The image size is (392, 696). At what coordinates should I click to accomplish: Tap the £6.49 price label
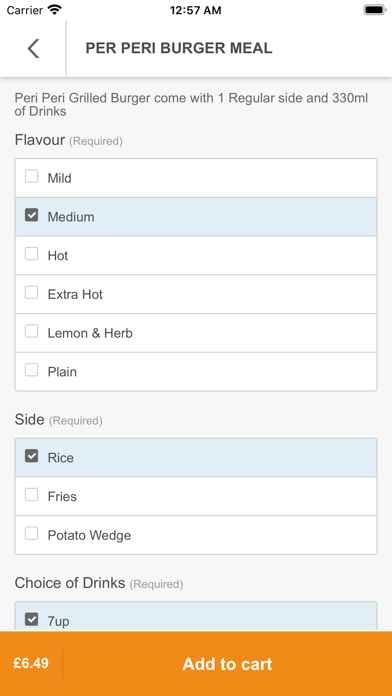pos(31,663)
